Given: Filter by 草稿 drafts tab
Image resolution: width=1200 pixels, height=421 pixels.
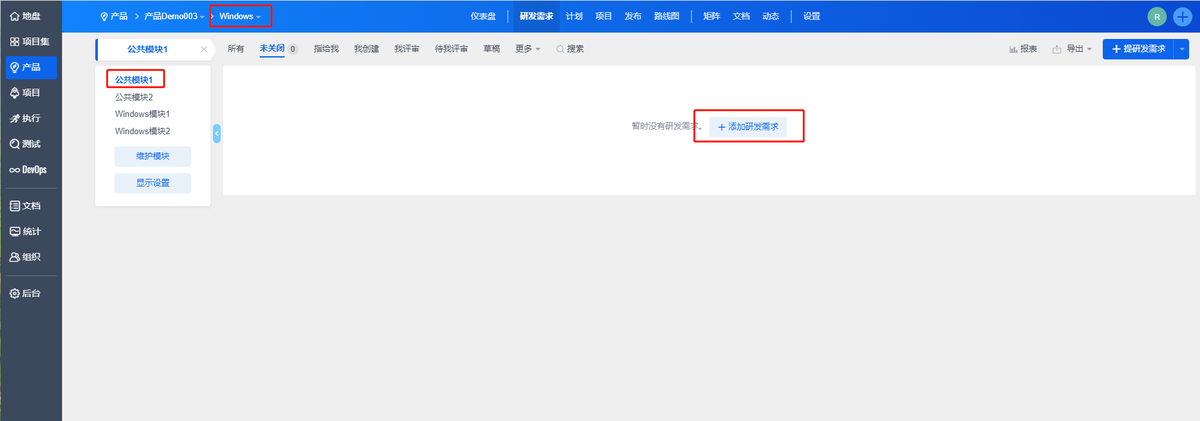Looking at the screenshot, I should (x=492, y=48).
